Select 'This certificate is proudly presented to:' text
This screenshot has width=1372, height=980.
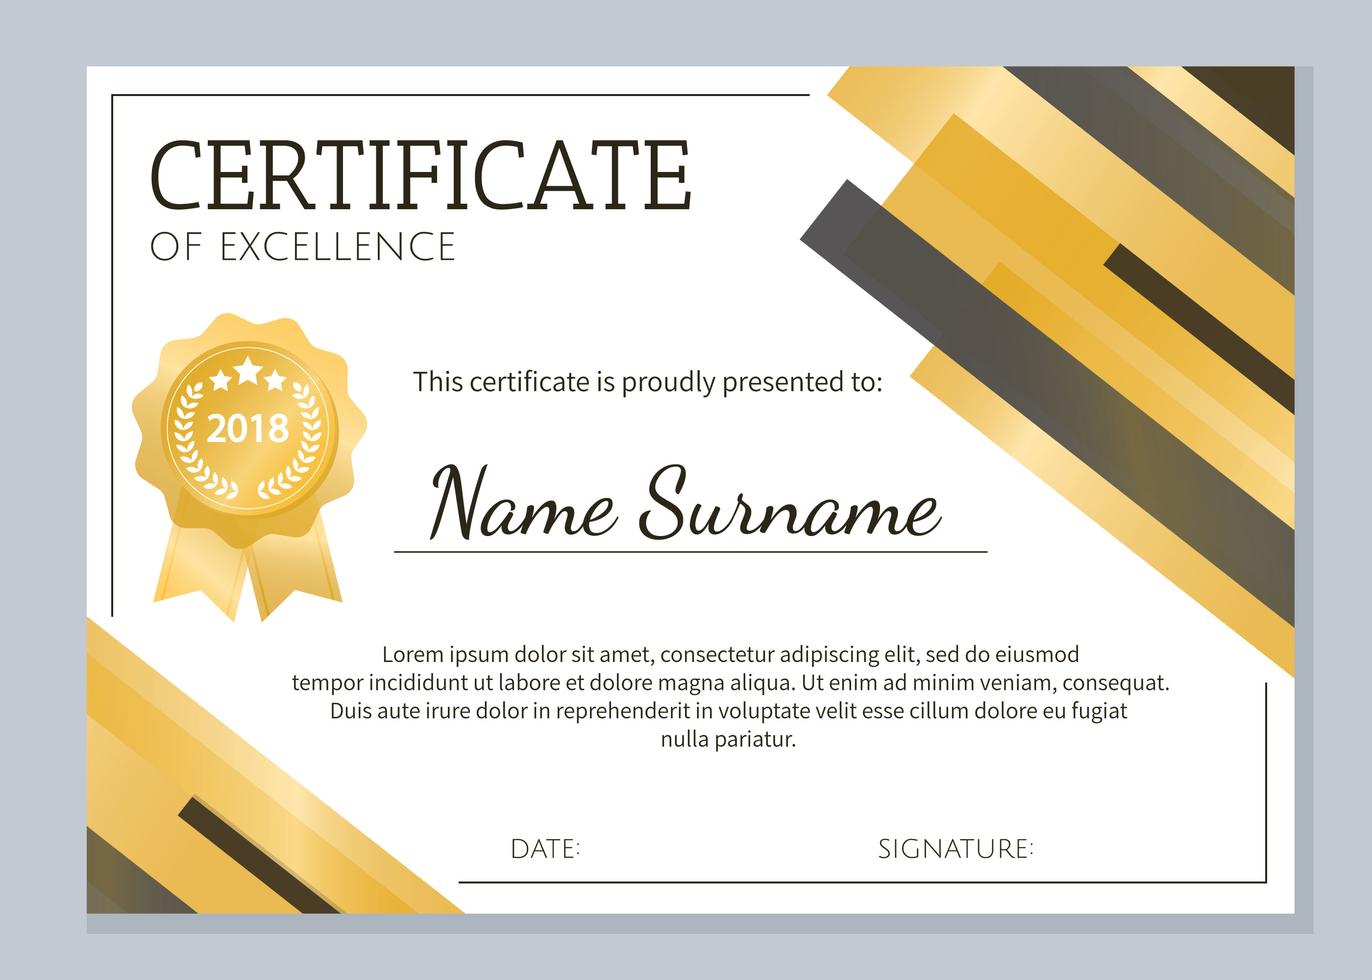pos(648,382)
